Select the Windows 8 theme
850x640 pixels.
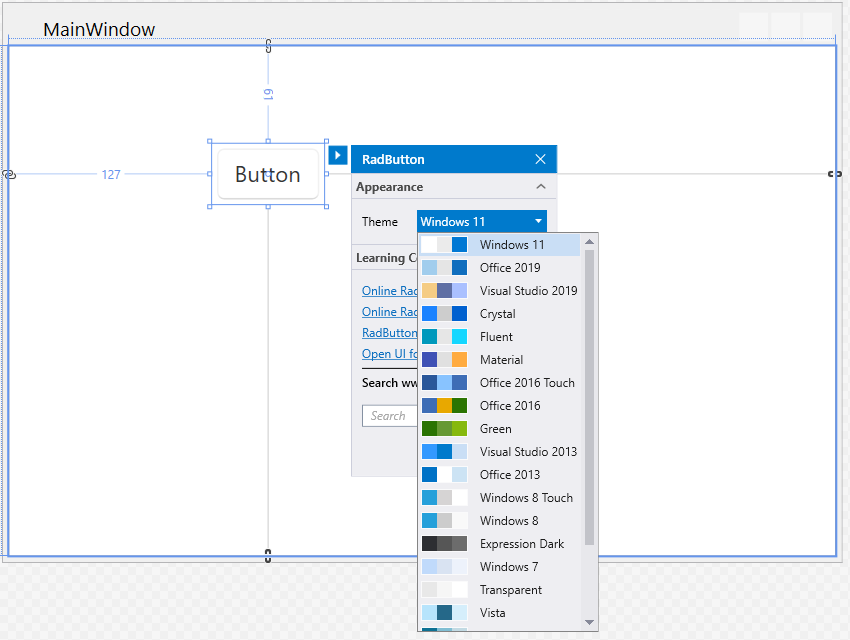[500, 521]
